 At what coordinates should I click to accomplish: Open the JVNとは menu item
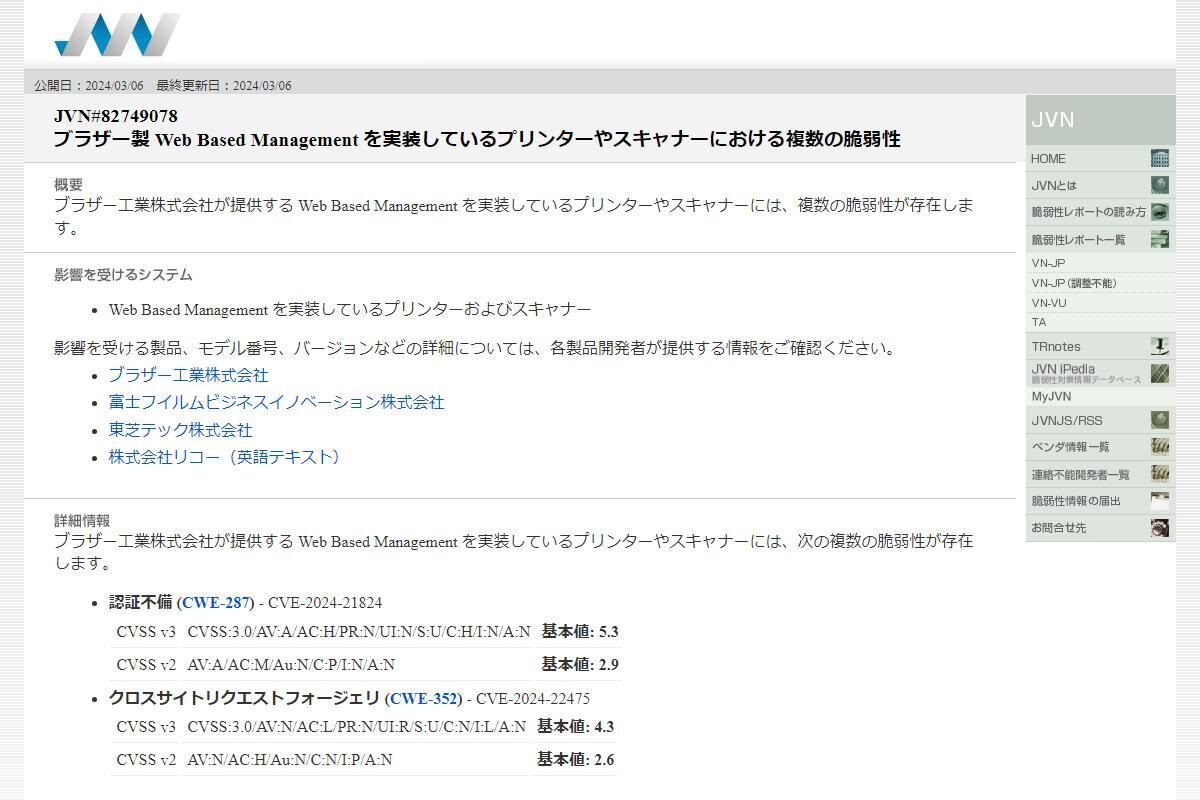pyautogui.click(x=1100, y=185)
